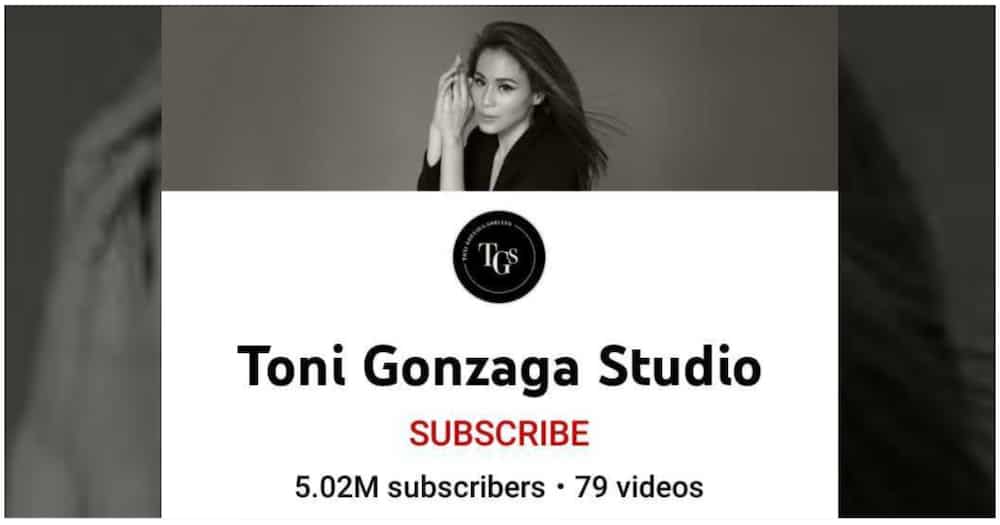Open the round TGS channel avatar
The height and width of the screenshot is (525, 1000).
[x=499, y=256]
